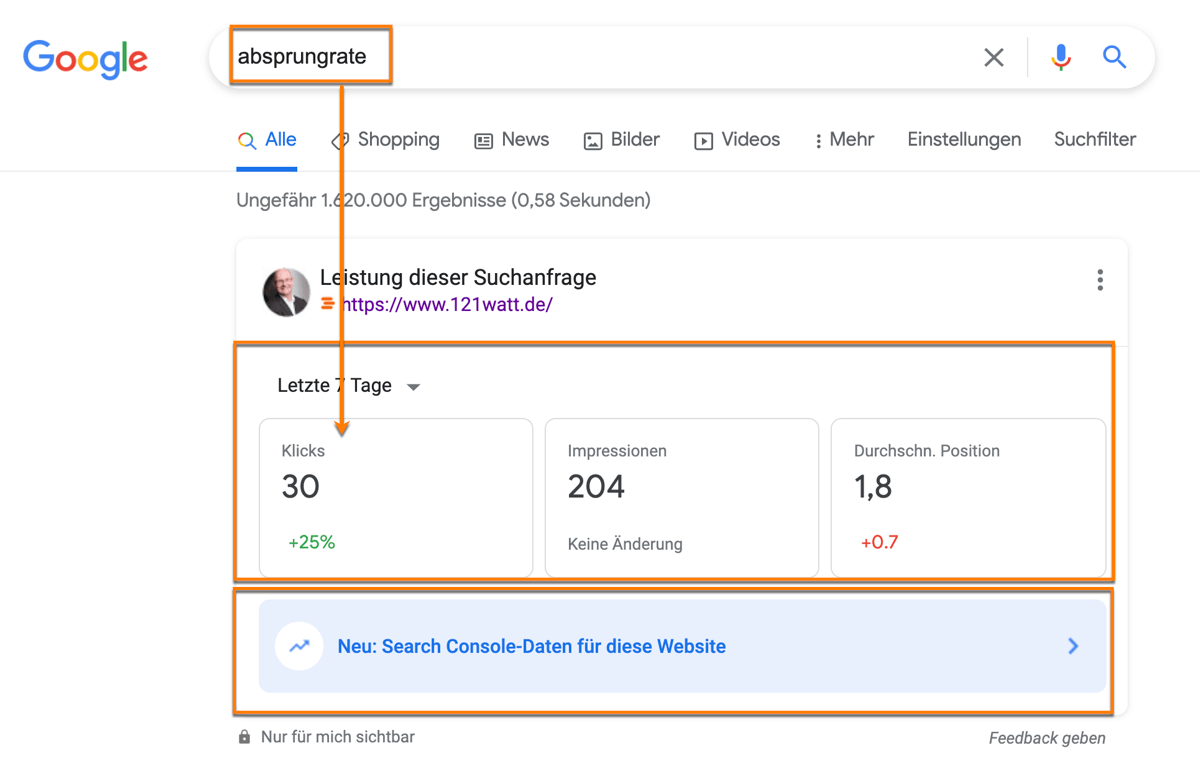The image size is (1200, 765).
Task: Open the Mehr search categories menu
Action: pyautogui.click(x=843, y=140)
